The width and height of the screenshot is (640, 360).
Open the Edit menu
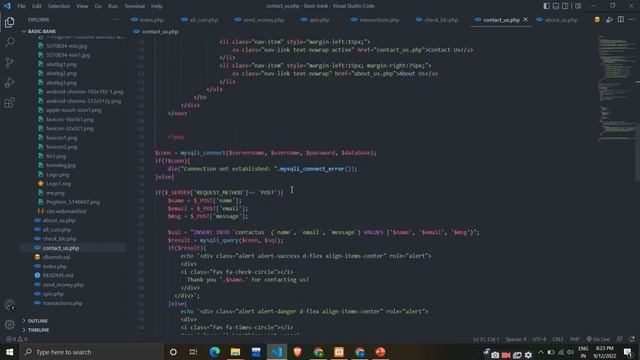tap(37, 6)
